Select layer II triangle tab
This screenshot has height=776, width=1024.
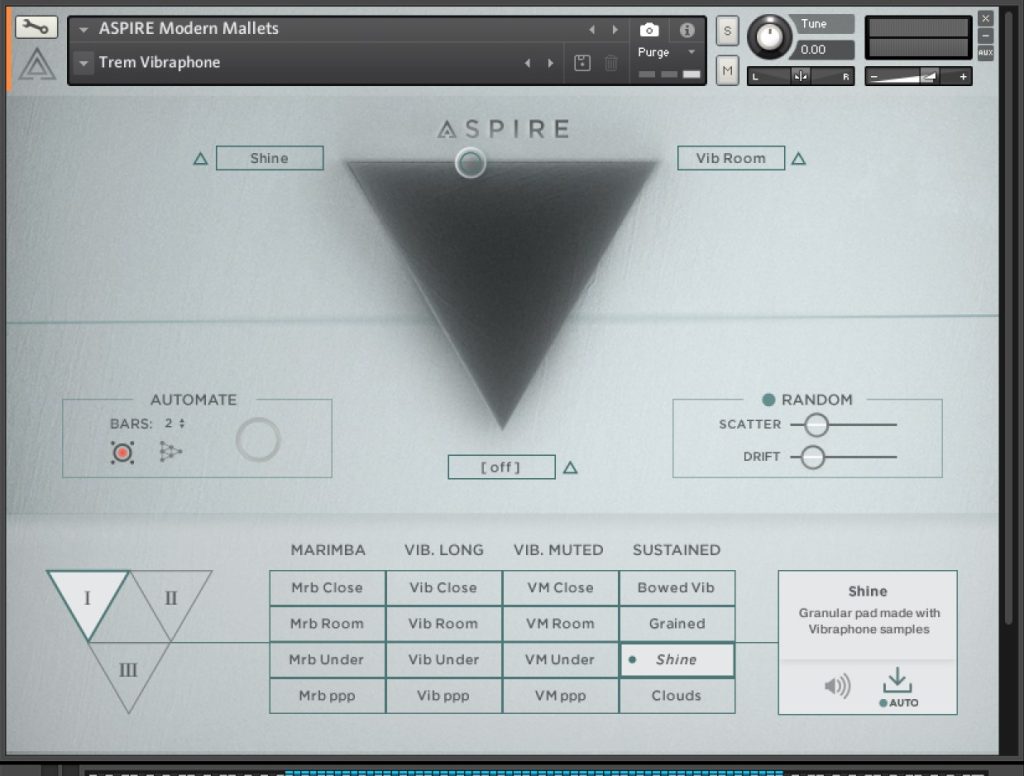tap(171, 599)
